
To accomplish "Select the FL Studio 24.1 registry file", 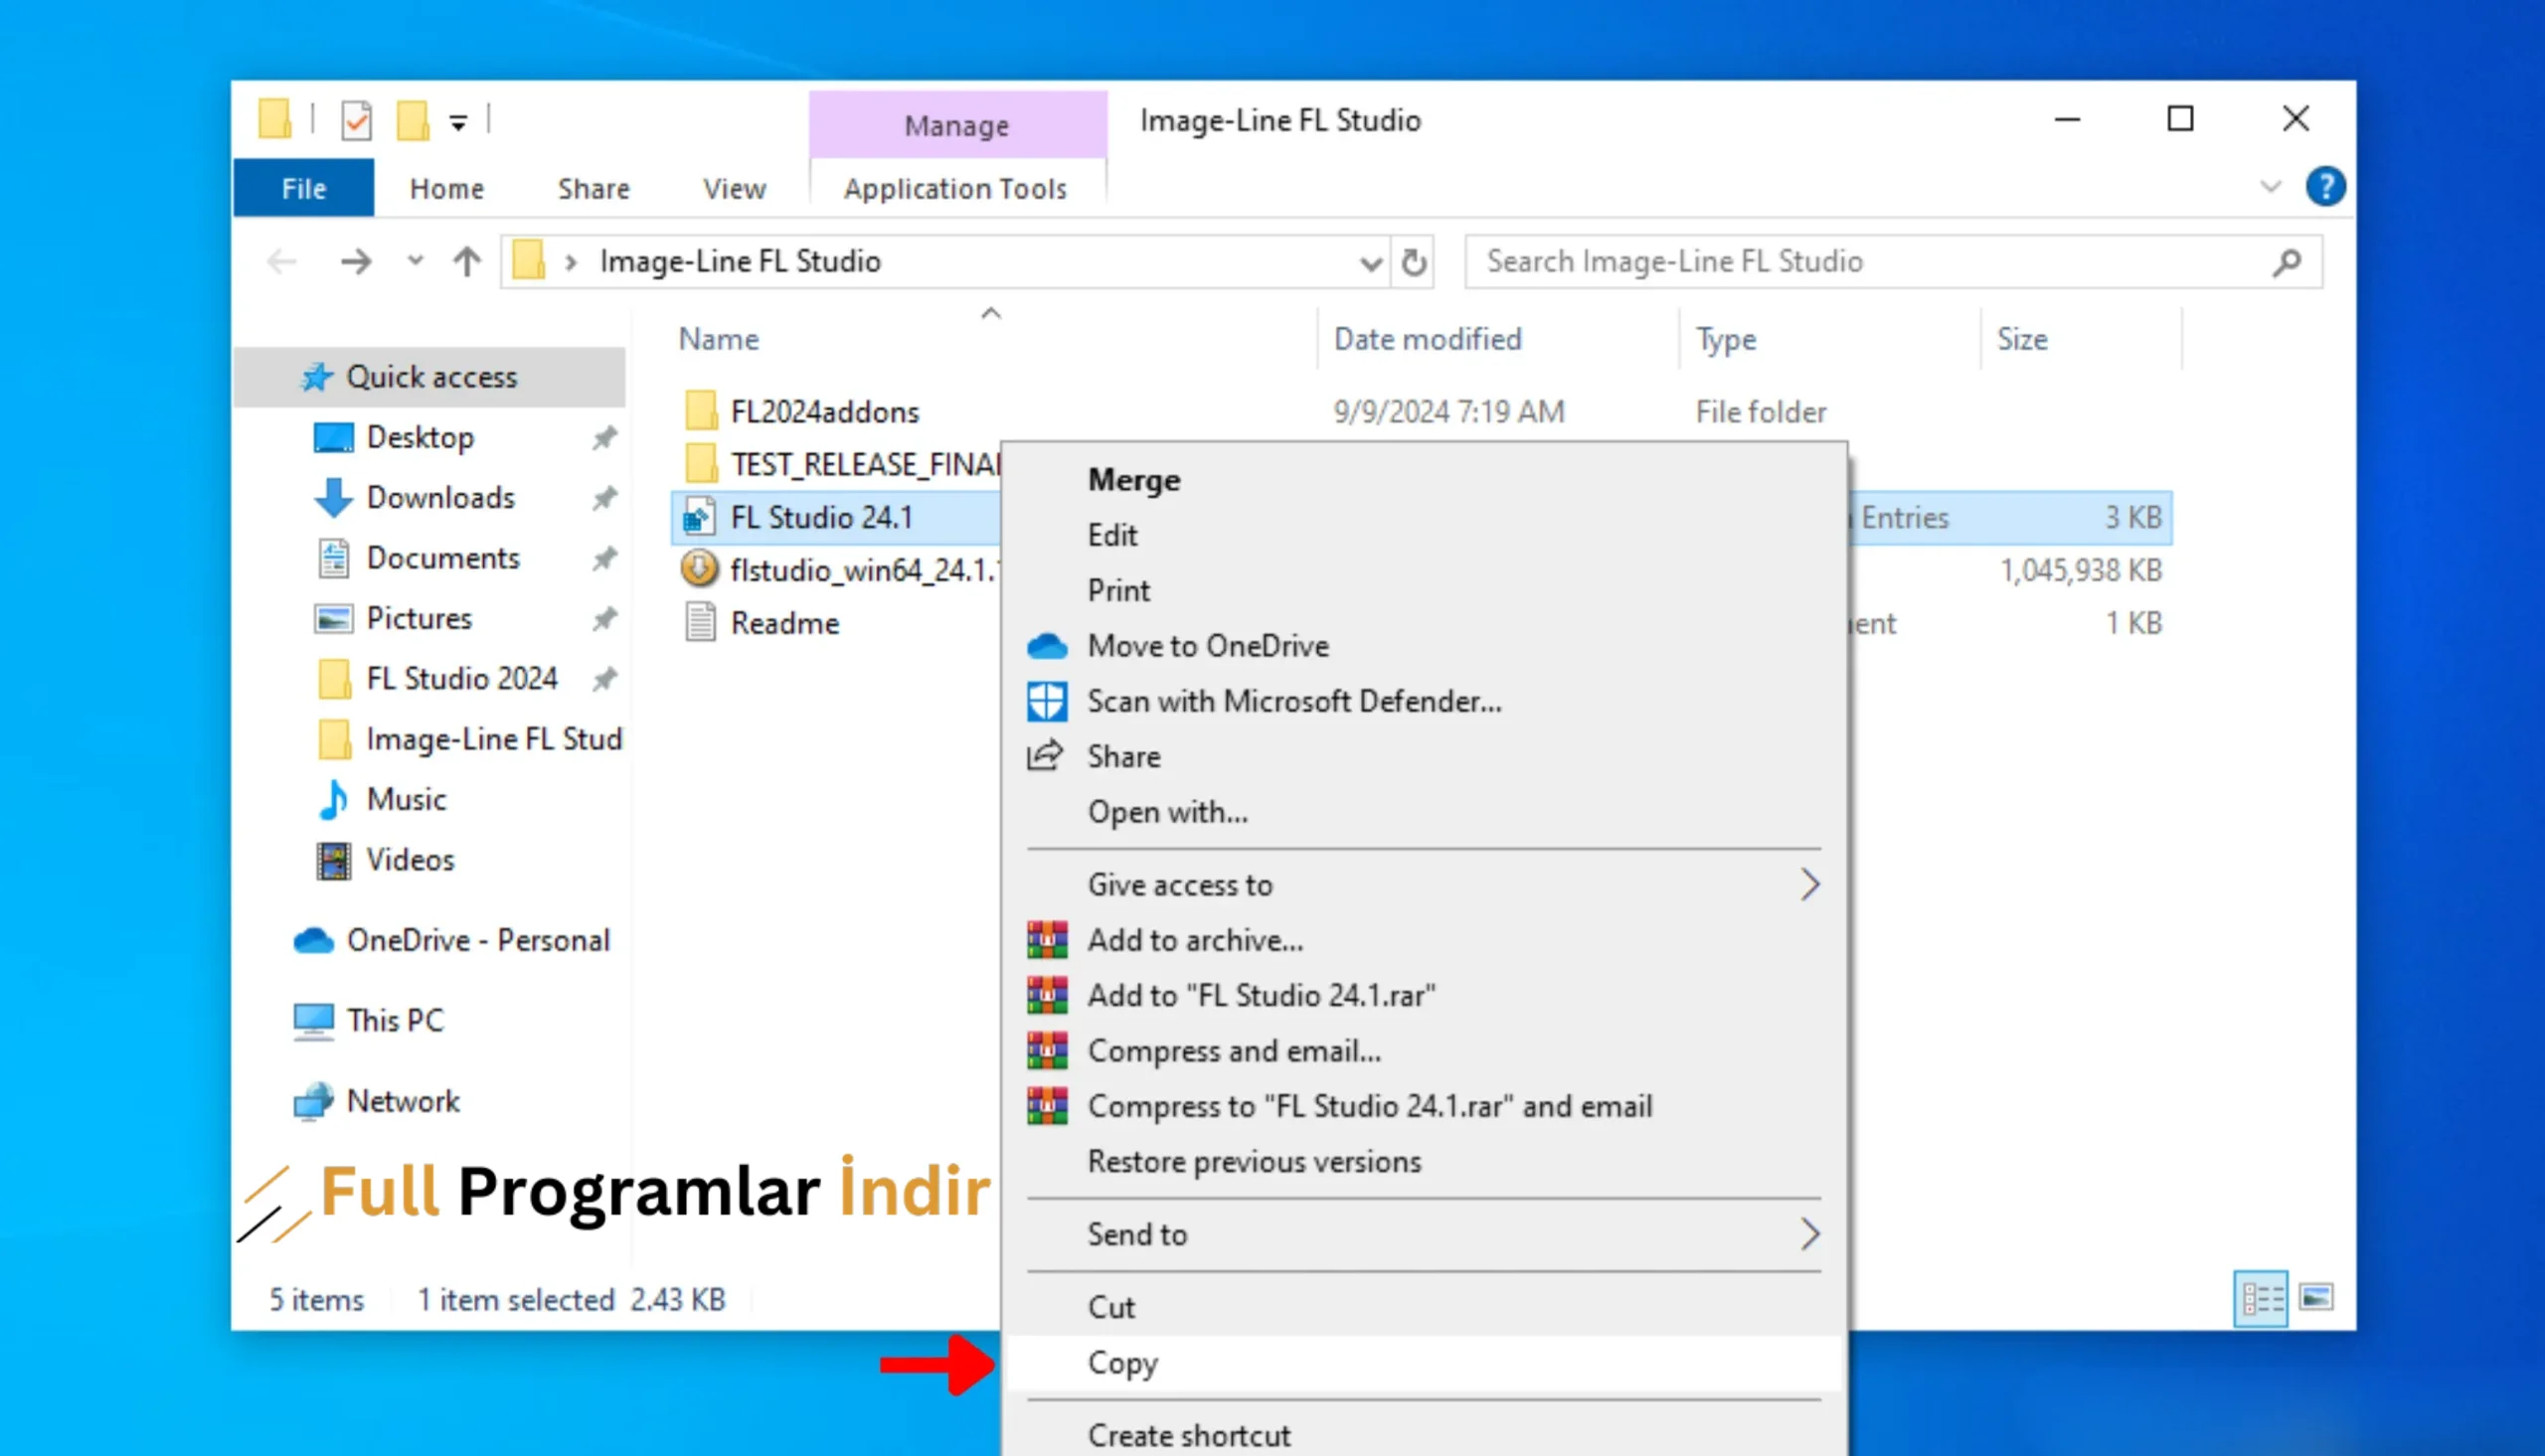I will pos(821,517).
